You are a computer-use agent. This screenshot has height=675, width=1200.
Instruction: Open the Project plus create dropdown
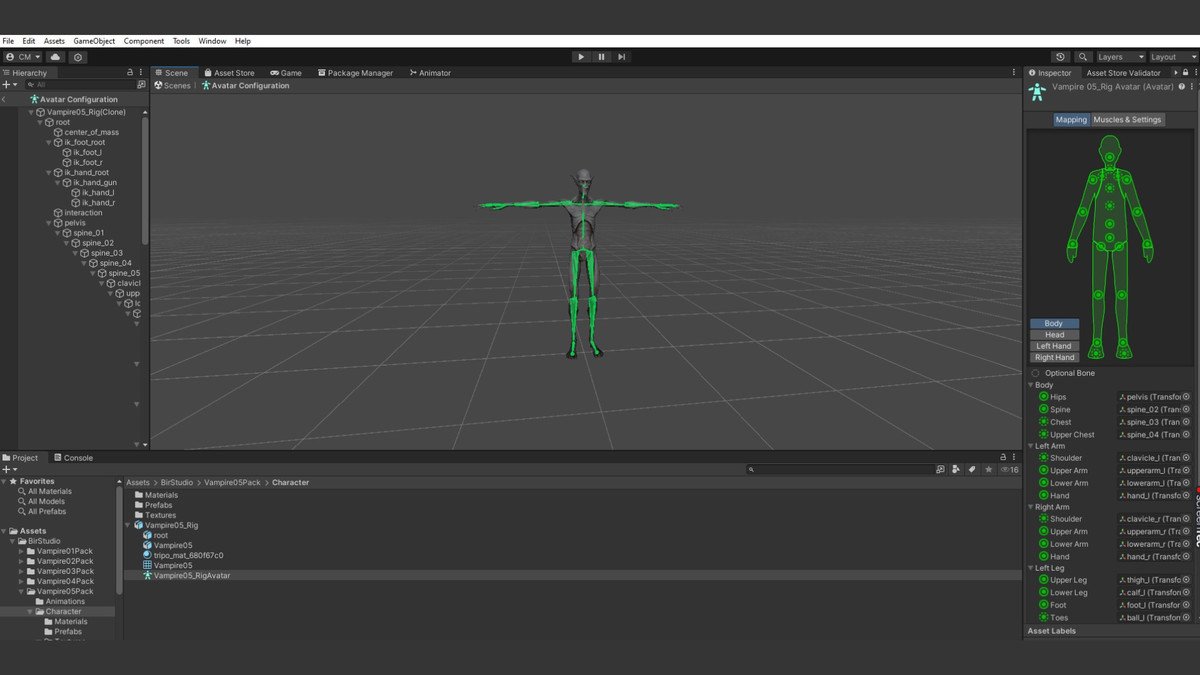point(9,469)
